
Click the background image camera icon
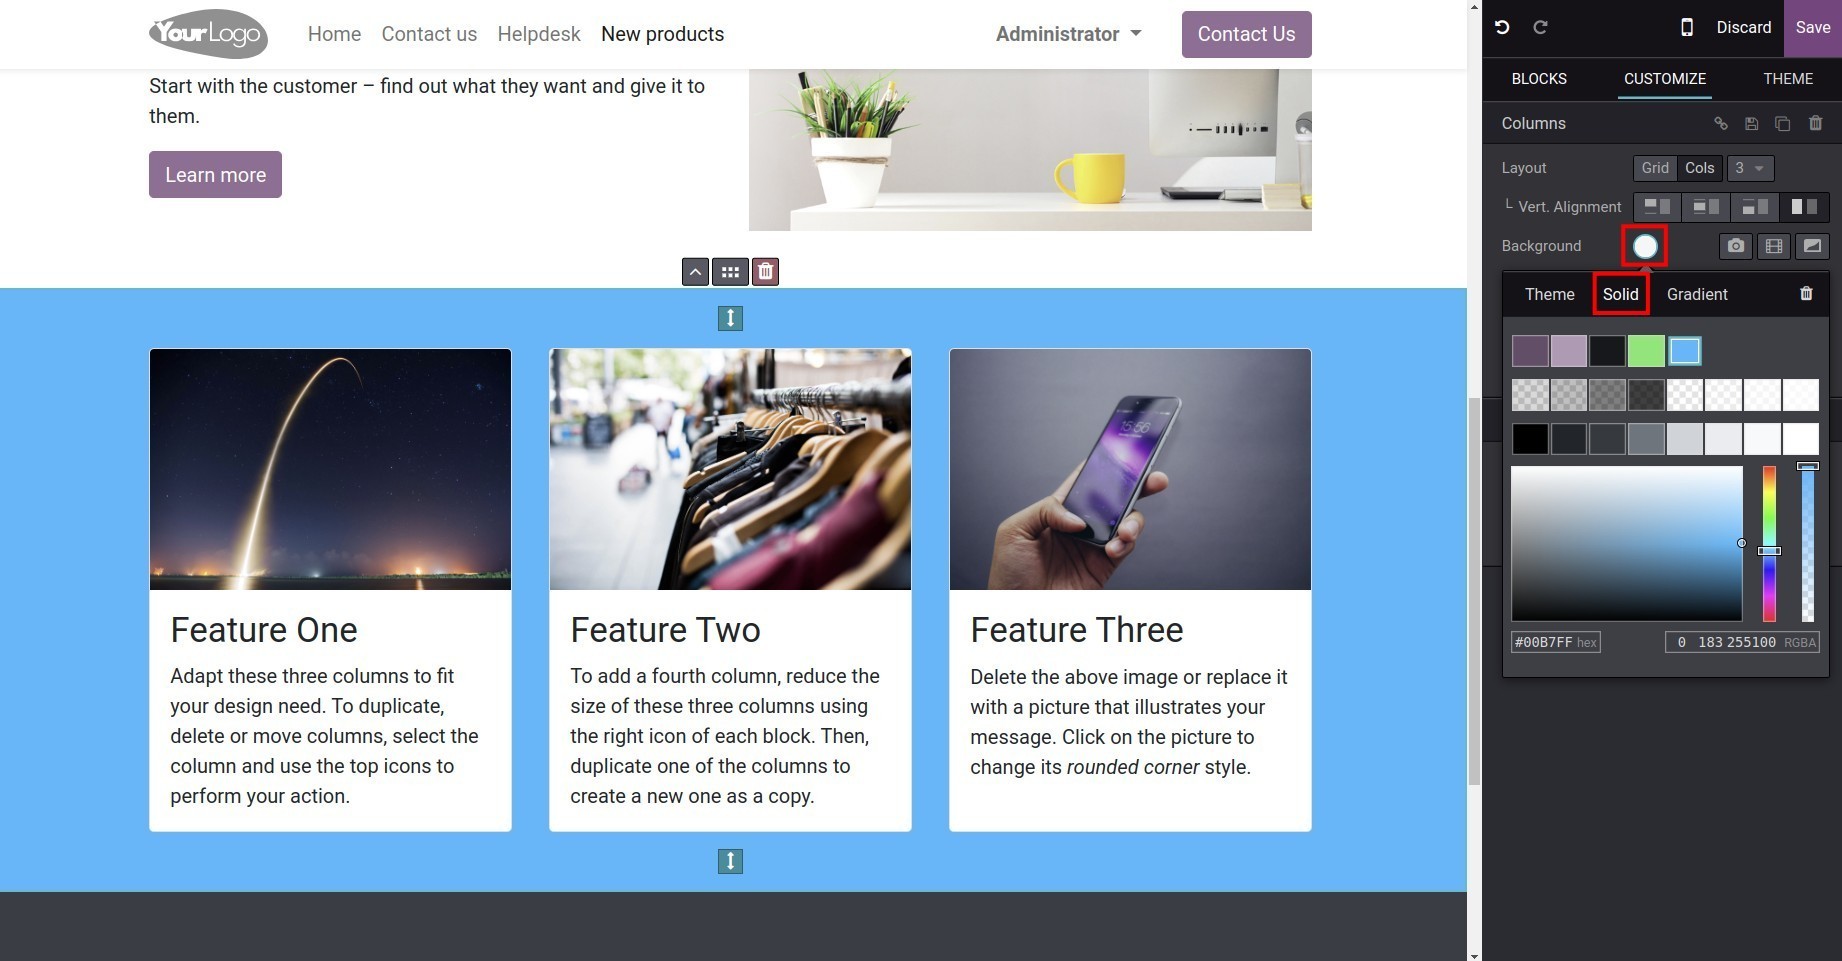1736,246
